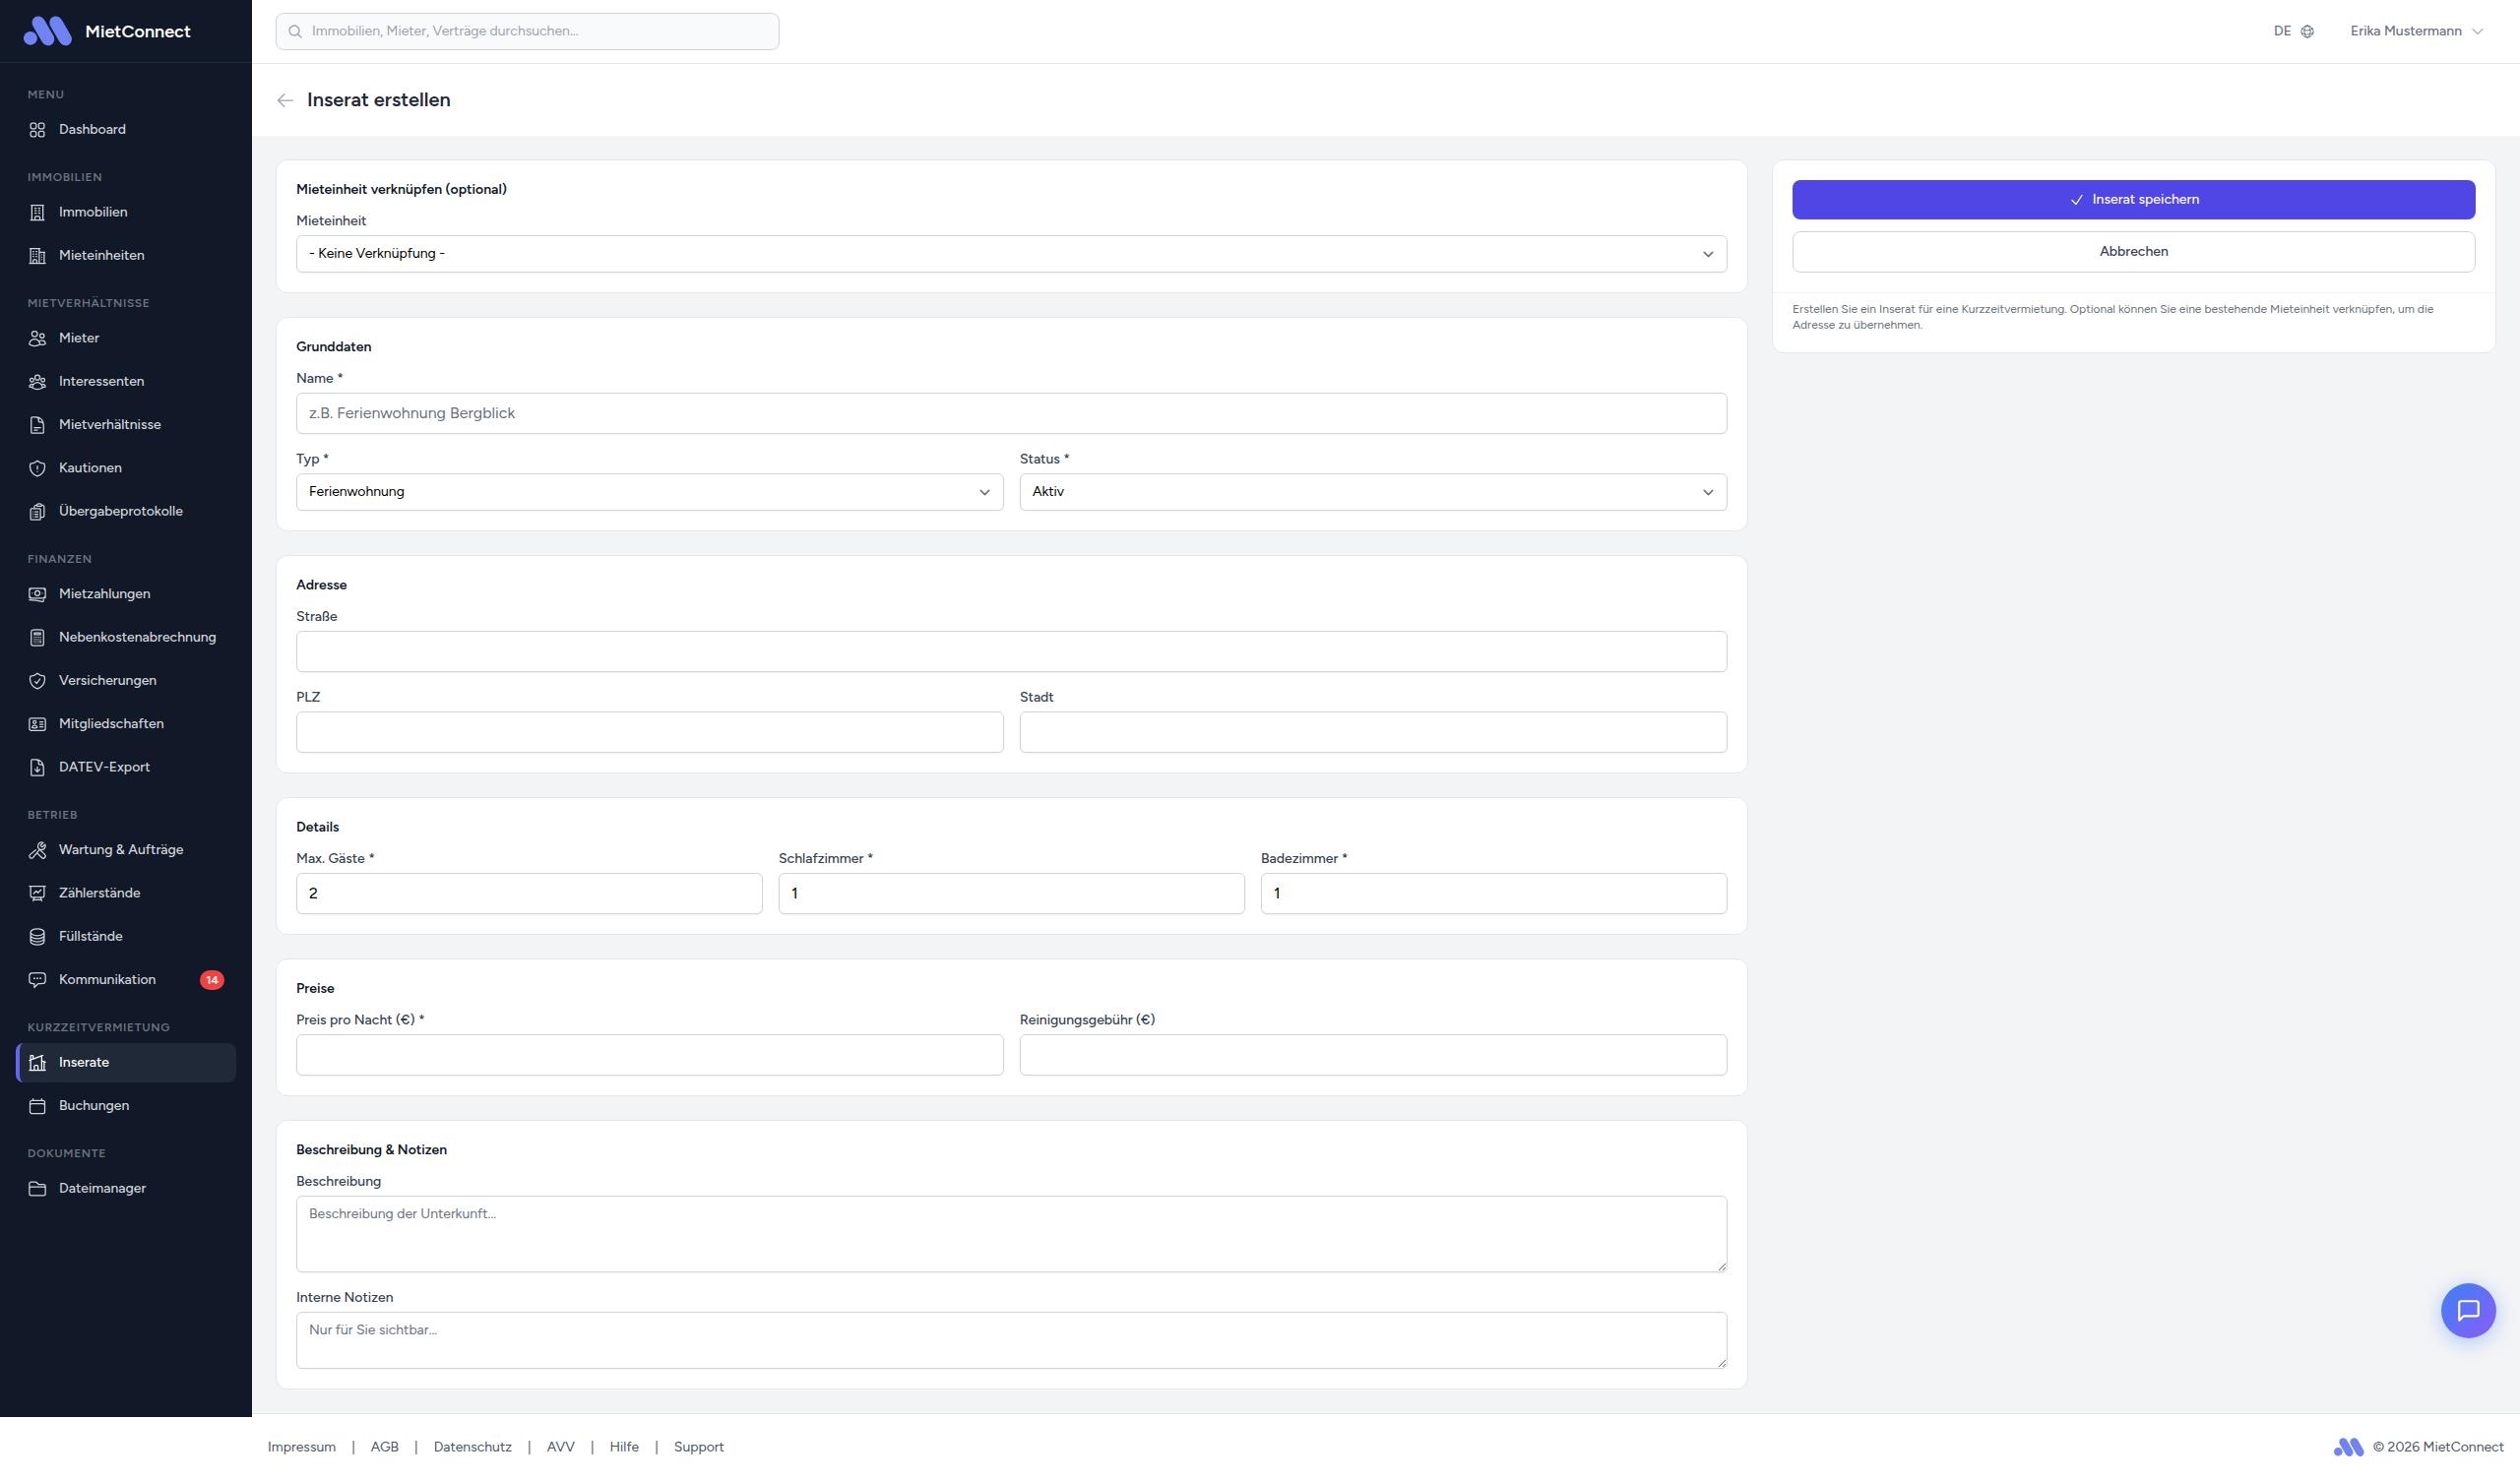Open the Status dropdown showing Aktiv
Screen dimensions: 2520x1481
pos(1372,492)
